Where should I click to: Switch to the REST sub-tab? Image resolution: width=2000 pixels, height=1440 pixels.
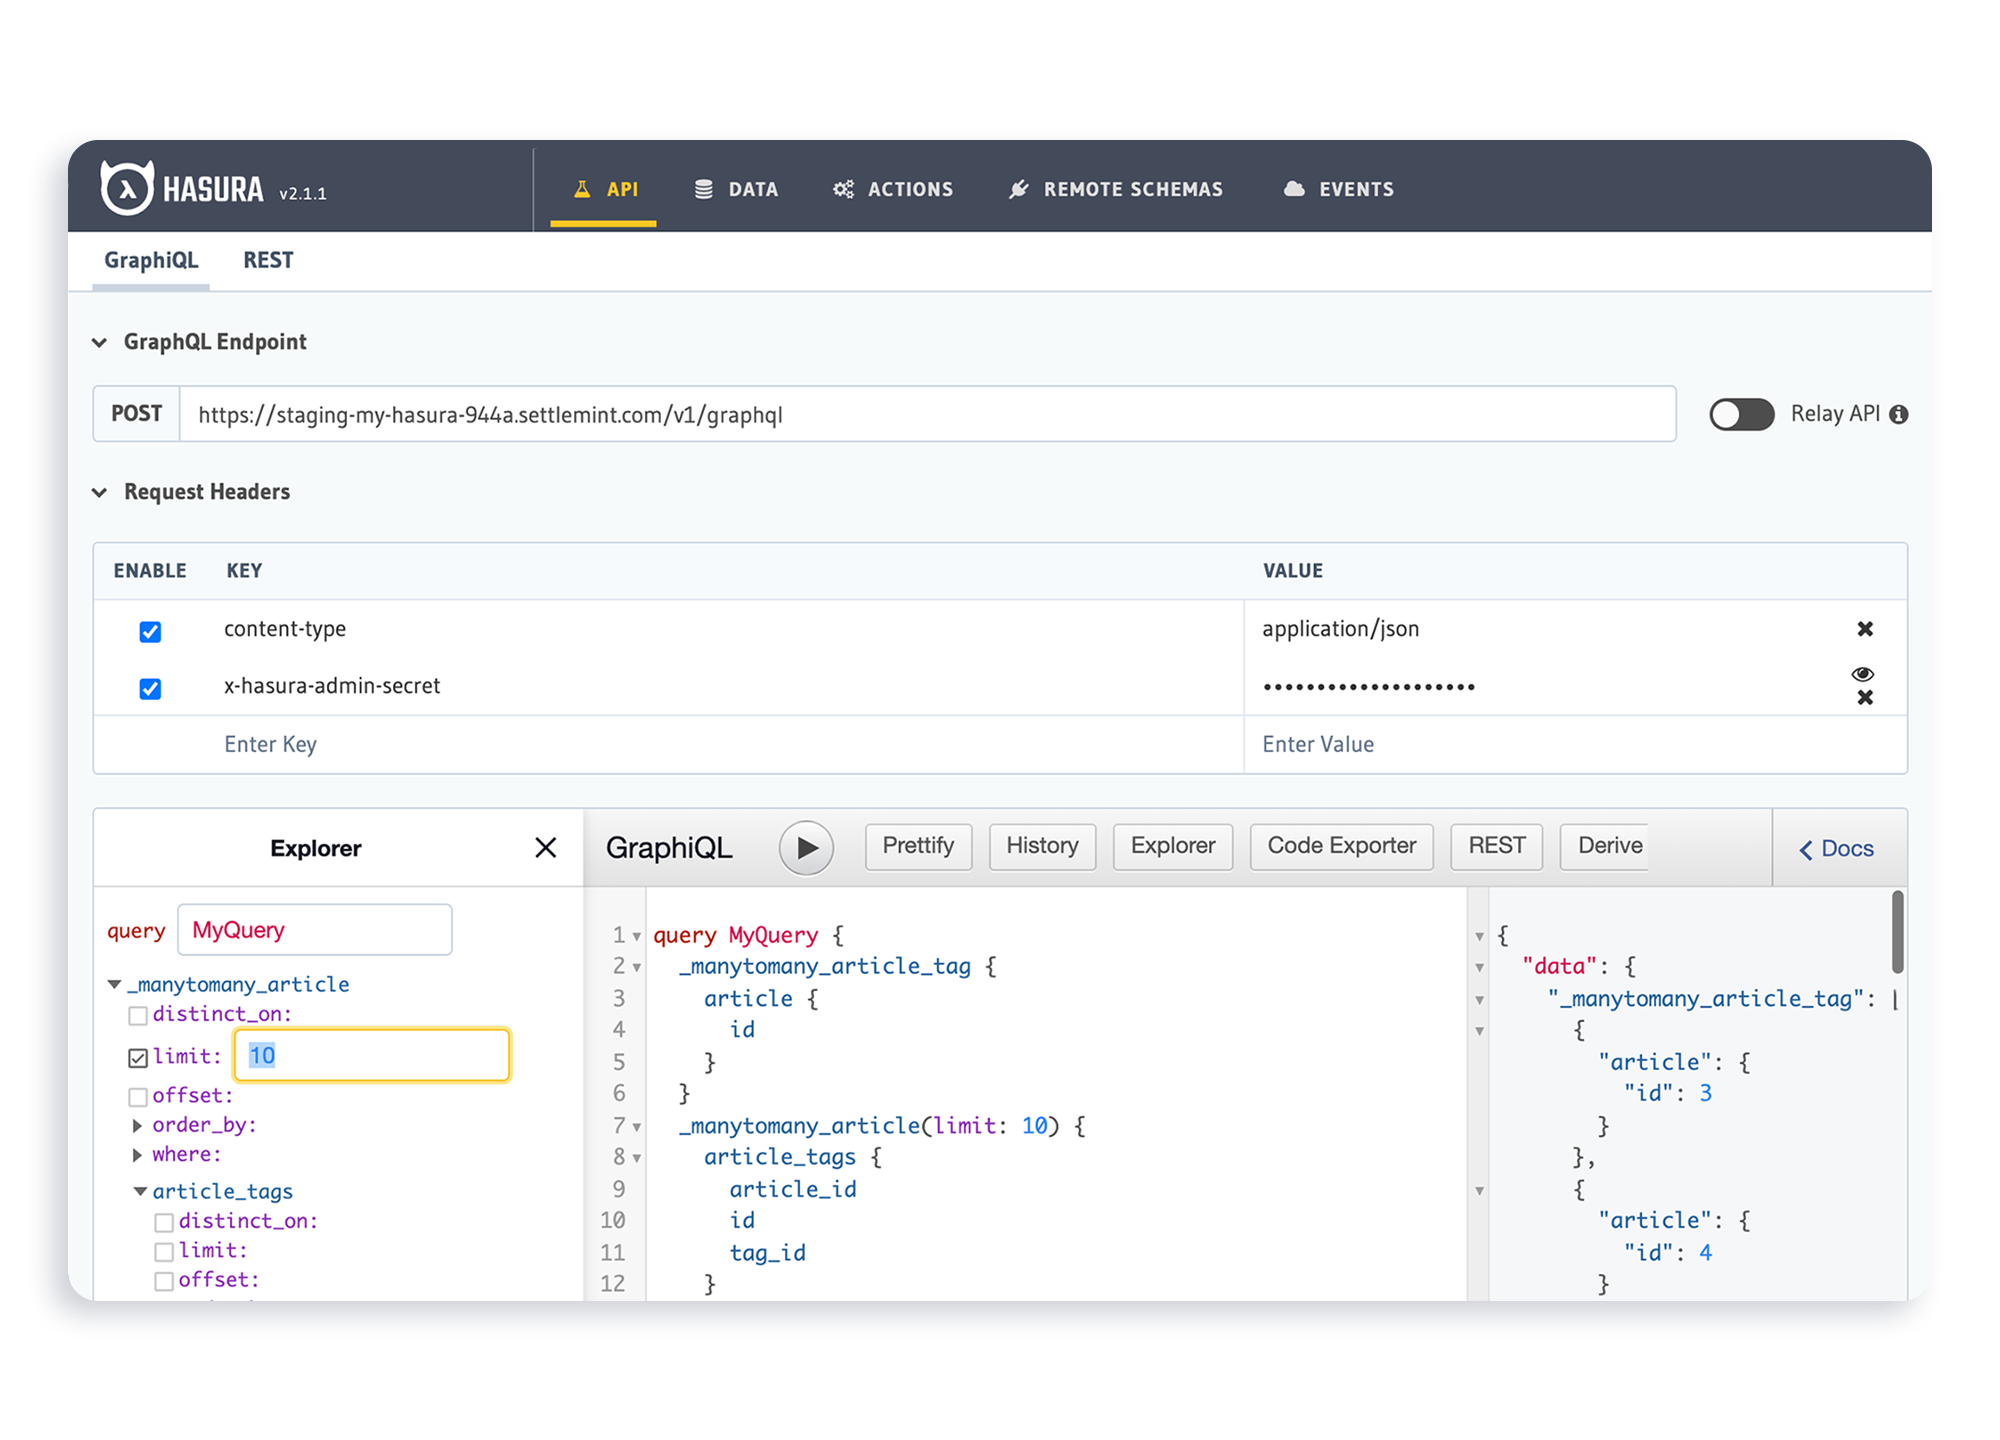pyautogui.click(x=268, y=260)
